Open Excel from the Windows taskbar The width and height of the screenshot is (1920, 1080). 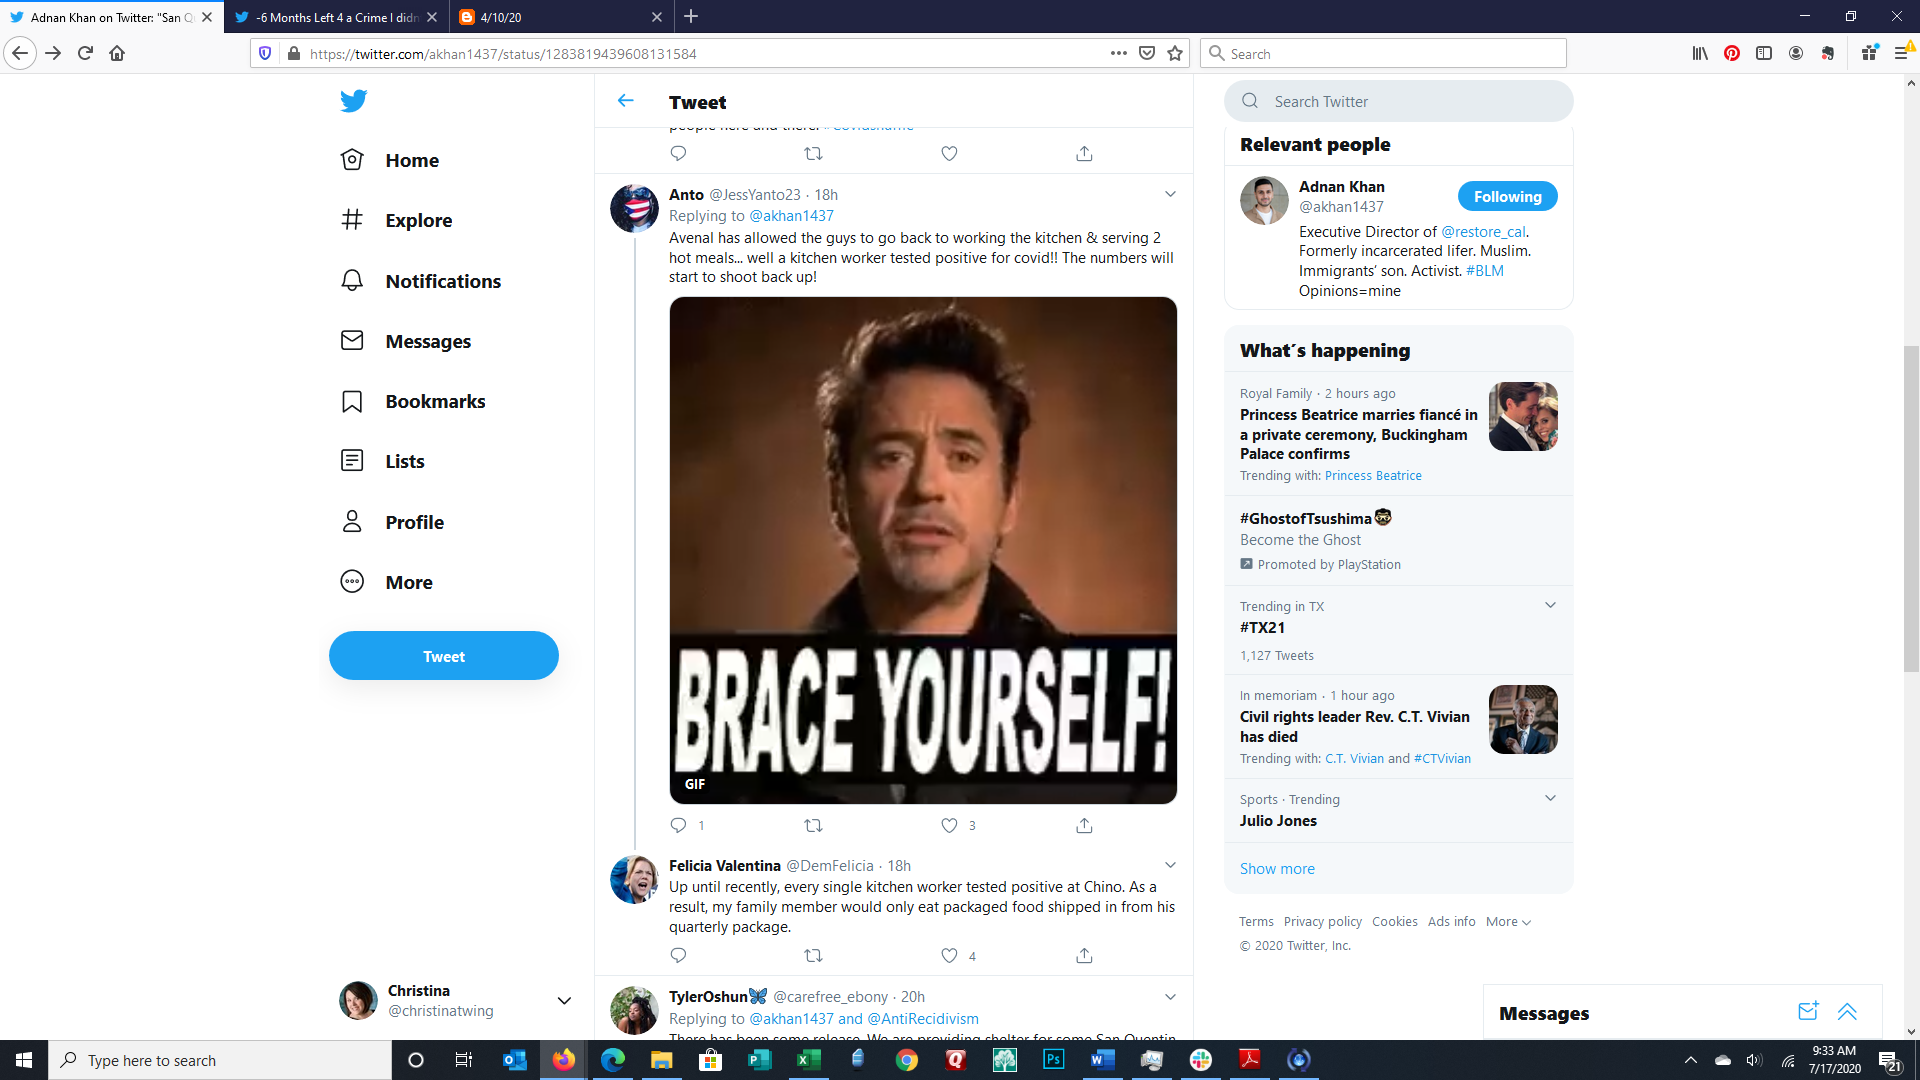(x=808, y=1060)
